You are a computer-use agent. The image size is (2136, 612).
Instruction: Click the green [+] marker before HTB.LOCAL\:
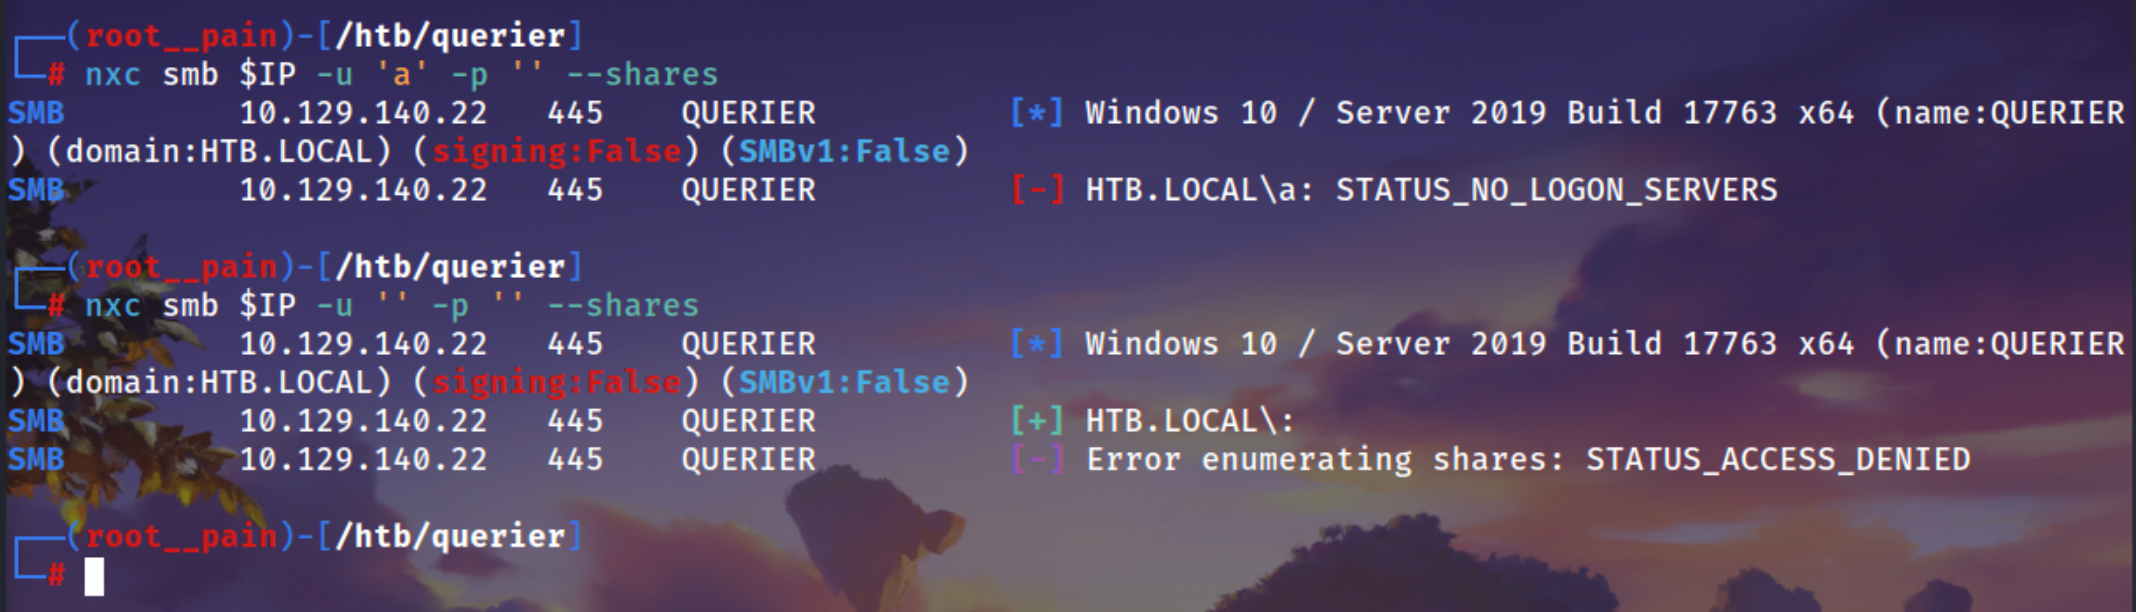(x=1037, y=421)
